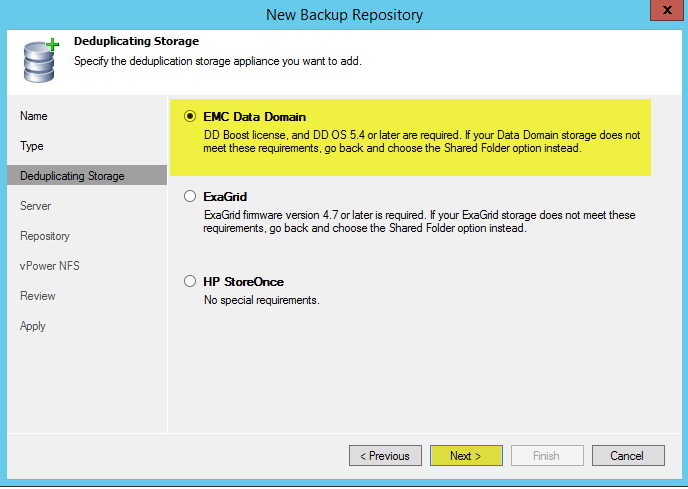Jump to the Repository step

(45, 236)
